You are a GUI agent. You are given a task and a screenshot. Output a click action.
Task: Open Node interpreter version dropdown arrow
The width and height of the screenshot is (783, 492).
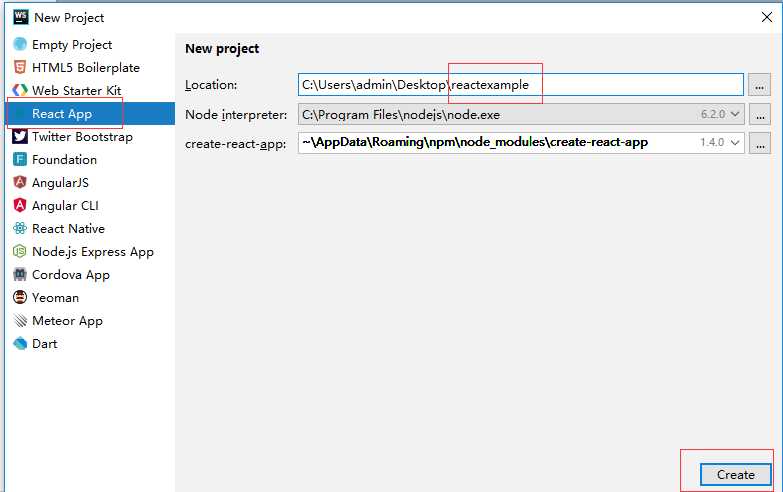pos(735,114)
